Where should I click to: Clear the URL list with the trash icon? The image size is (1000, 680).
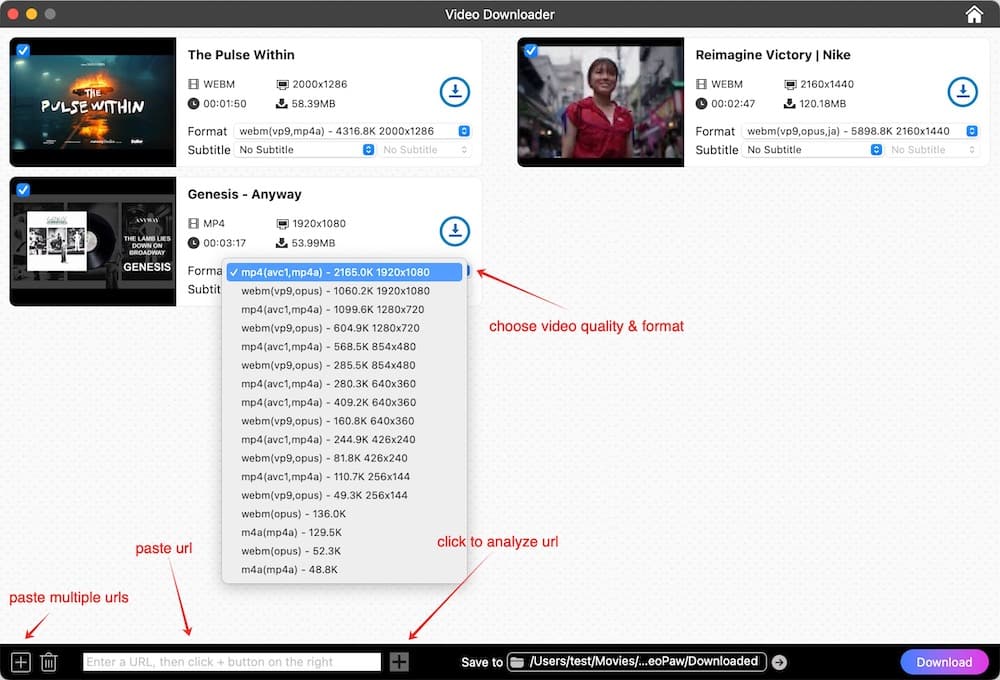click(x=49, y=661)
